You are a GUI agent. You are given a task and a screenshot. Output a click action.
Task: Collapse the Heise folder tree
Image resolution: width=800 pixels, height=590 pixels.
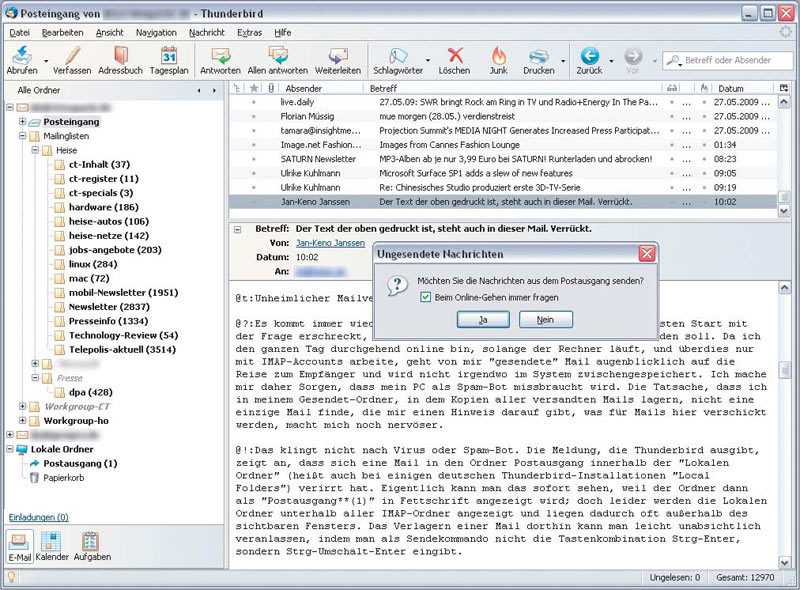point(36,150)
